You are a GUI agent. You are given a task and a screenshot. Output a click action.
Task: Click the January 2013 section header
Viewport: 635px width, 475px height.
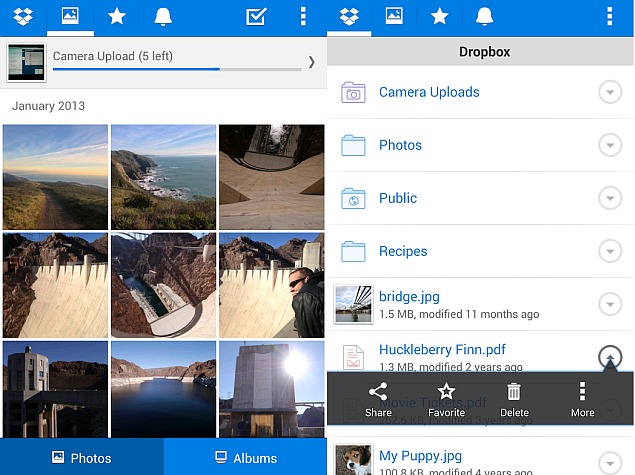click(48, 106)
